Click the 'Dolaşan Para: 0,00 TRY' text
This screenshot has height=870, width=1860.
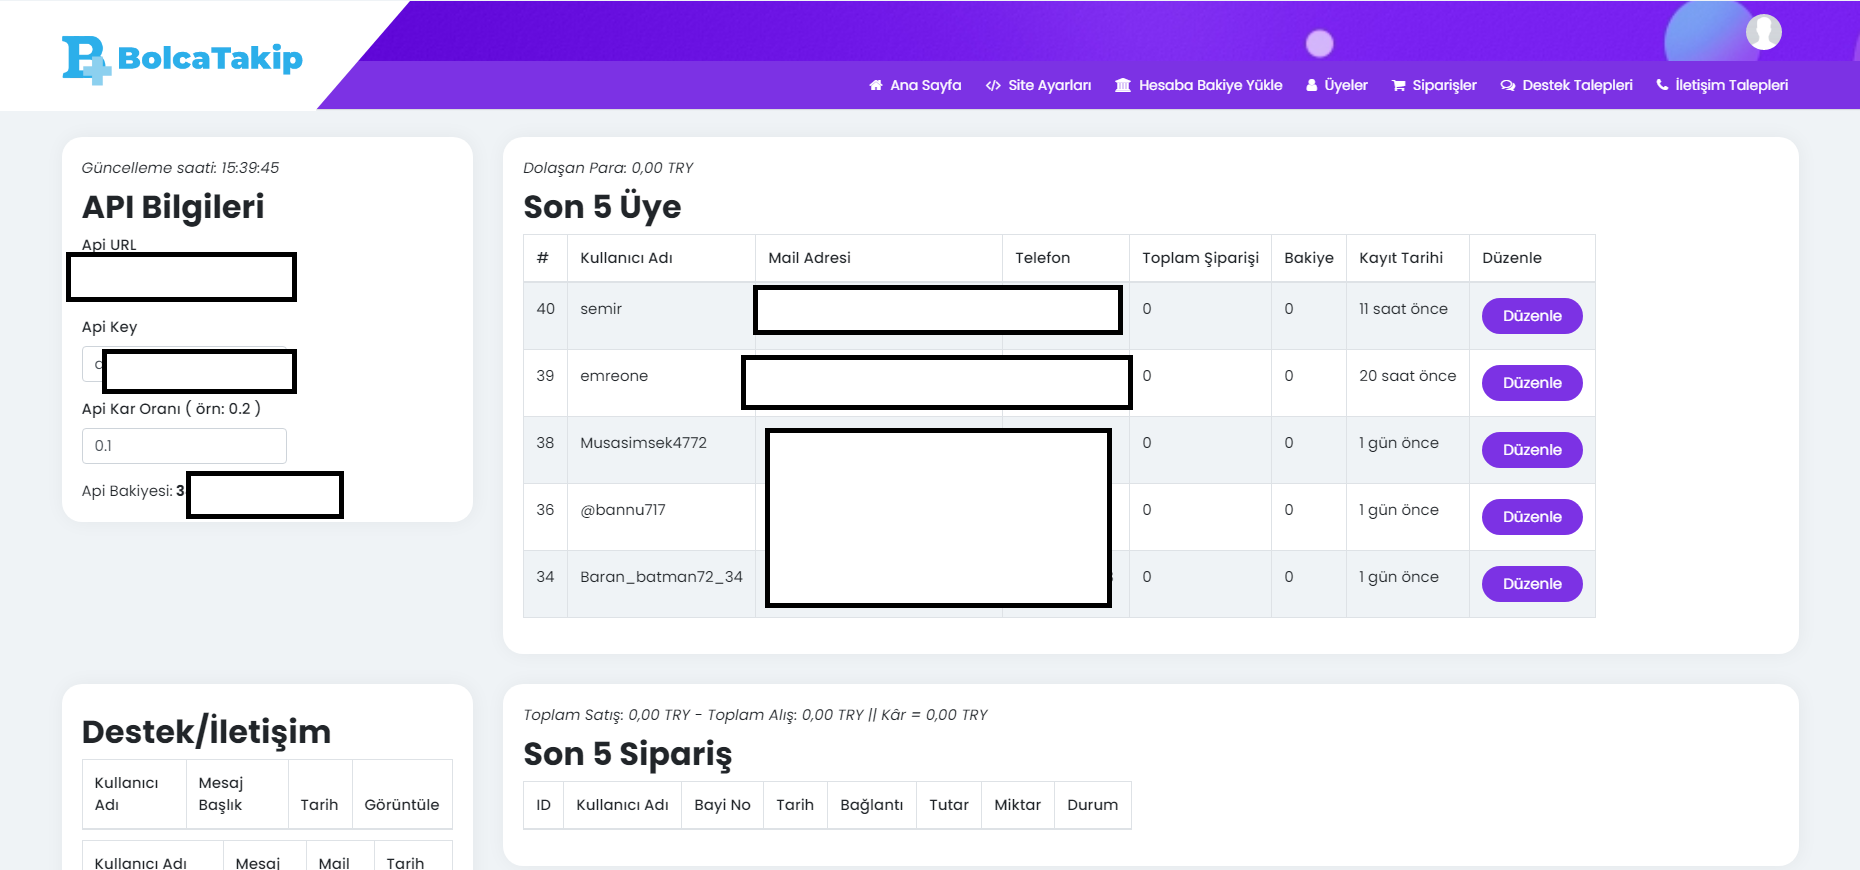608,168
